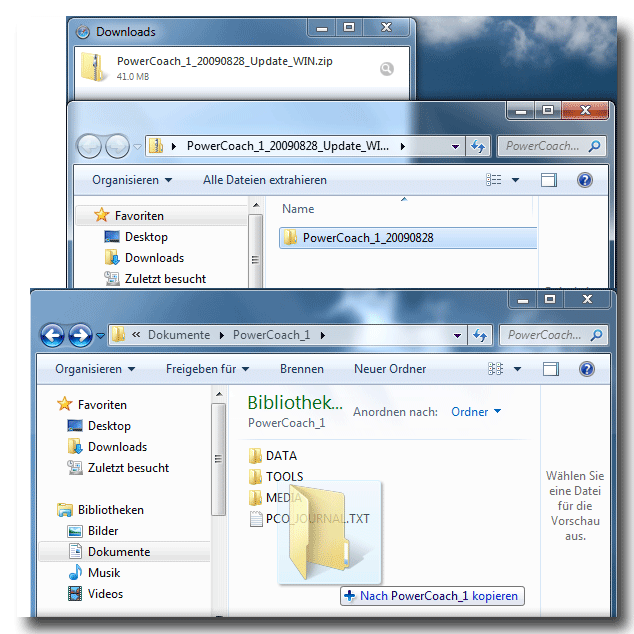Go forward in the PowerCoach_1 window

(80, 335)
